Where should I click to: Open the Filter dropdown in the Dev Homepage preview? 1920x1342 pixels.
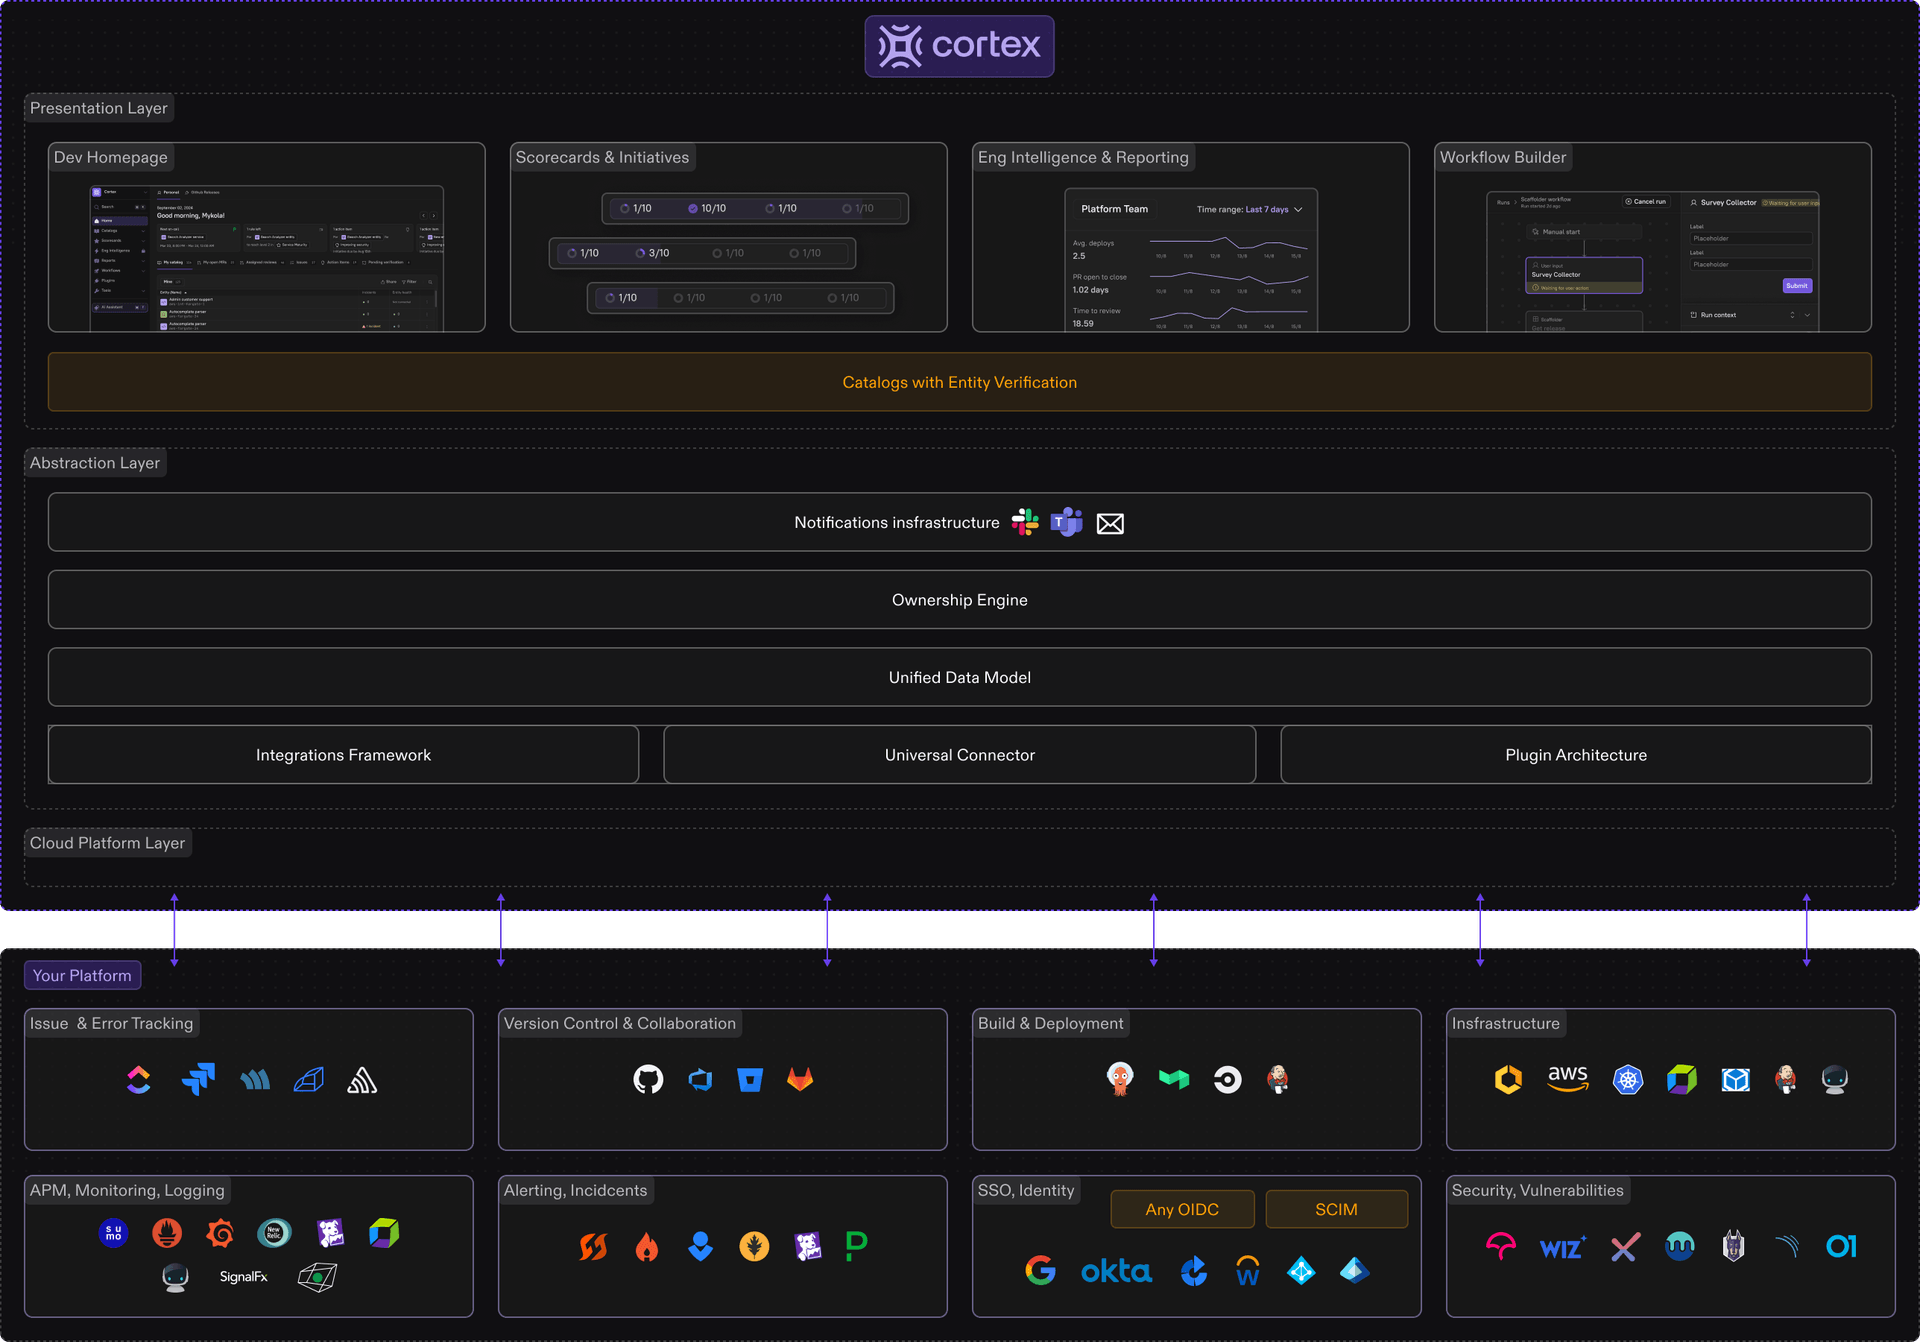(x=408, y=281)
